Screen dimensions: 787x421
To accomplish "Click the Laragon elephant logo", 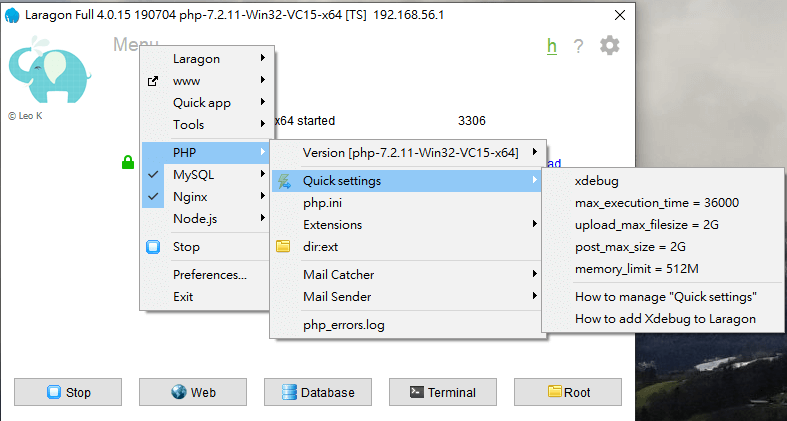I will click(49, 69).
